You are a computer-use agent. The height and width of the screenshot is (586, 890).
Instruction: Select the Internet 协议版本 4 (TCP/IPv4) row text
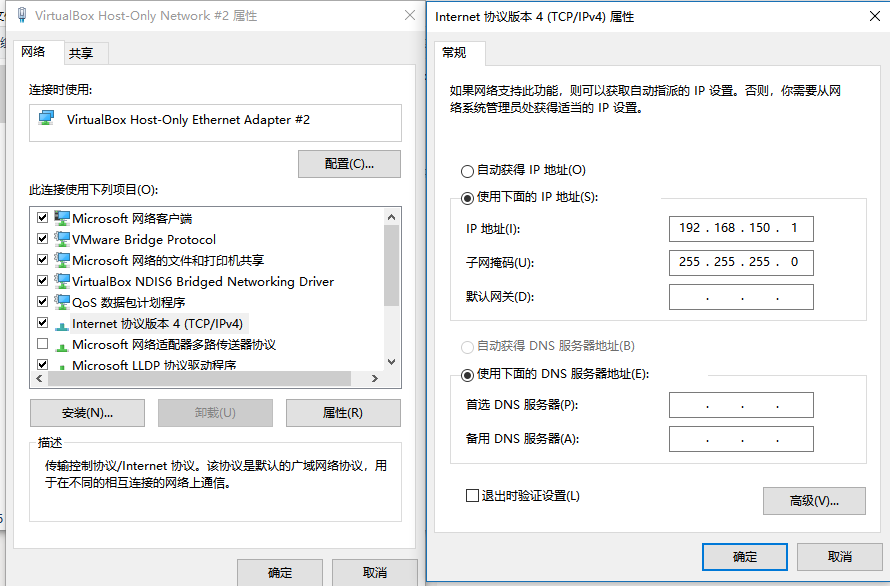tap(157, 324)
